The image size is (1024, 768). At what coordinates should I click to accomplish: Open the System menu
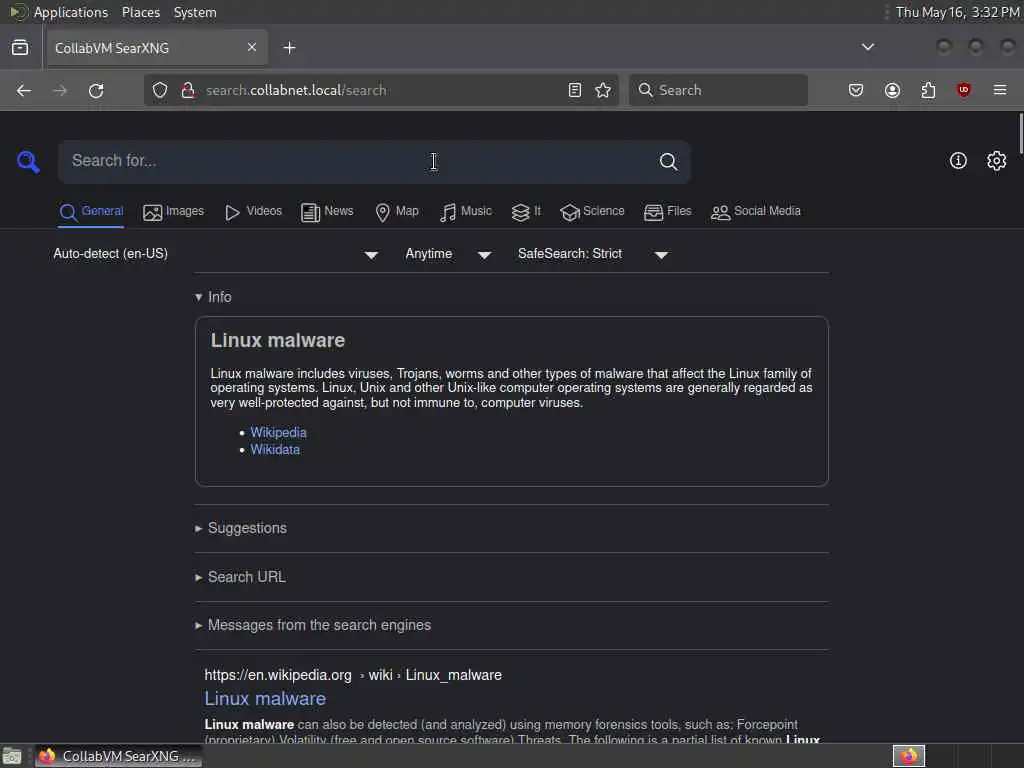coord(195,12)
